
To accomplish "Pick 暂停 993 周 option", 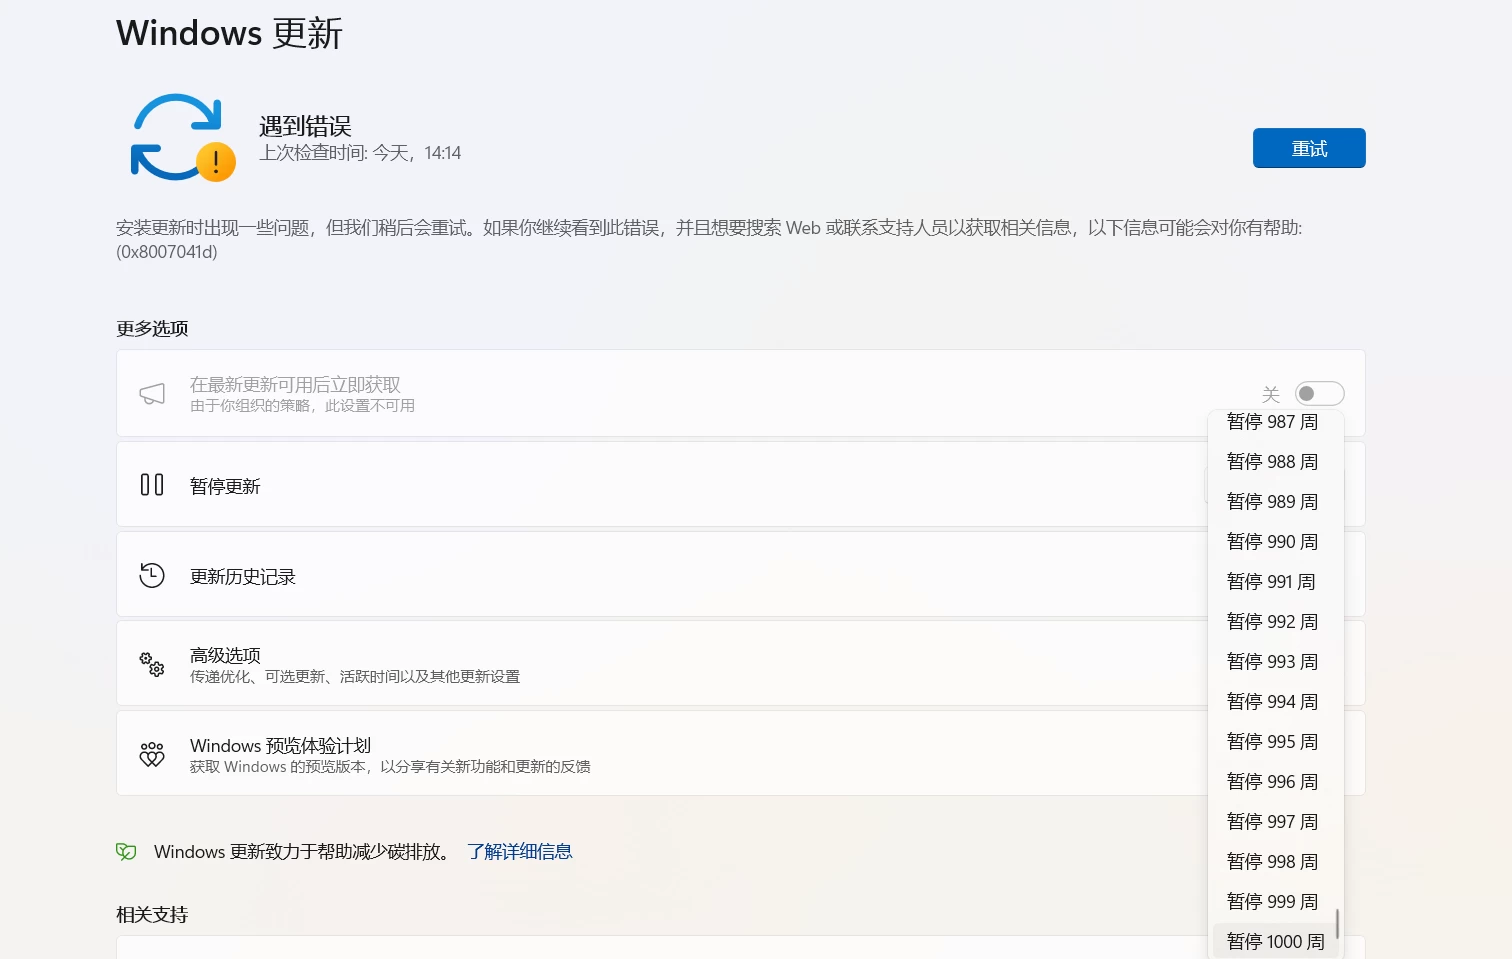I will 1272,662.
